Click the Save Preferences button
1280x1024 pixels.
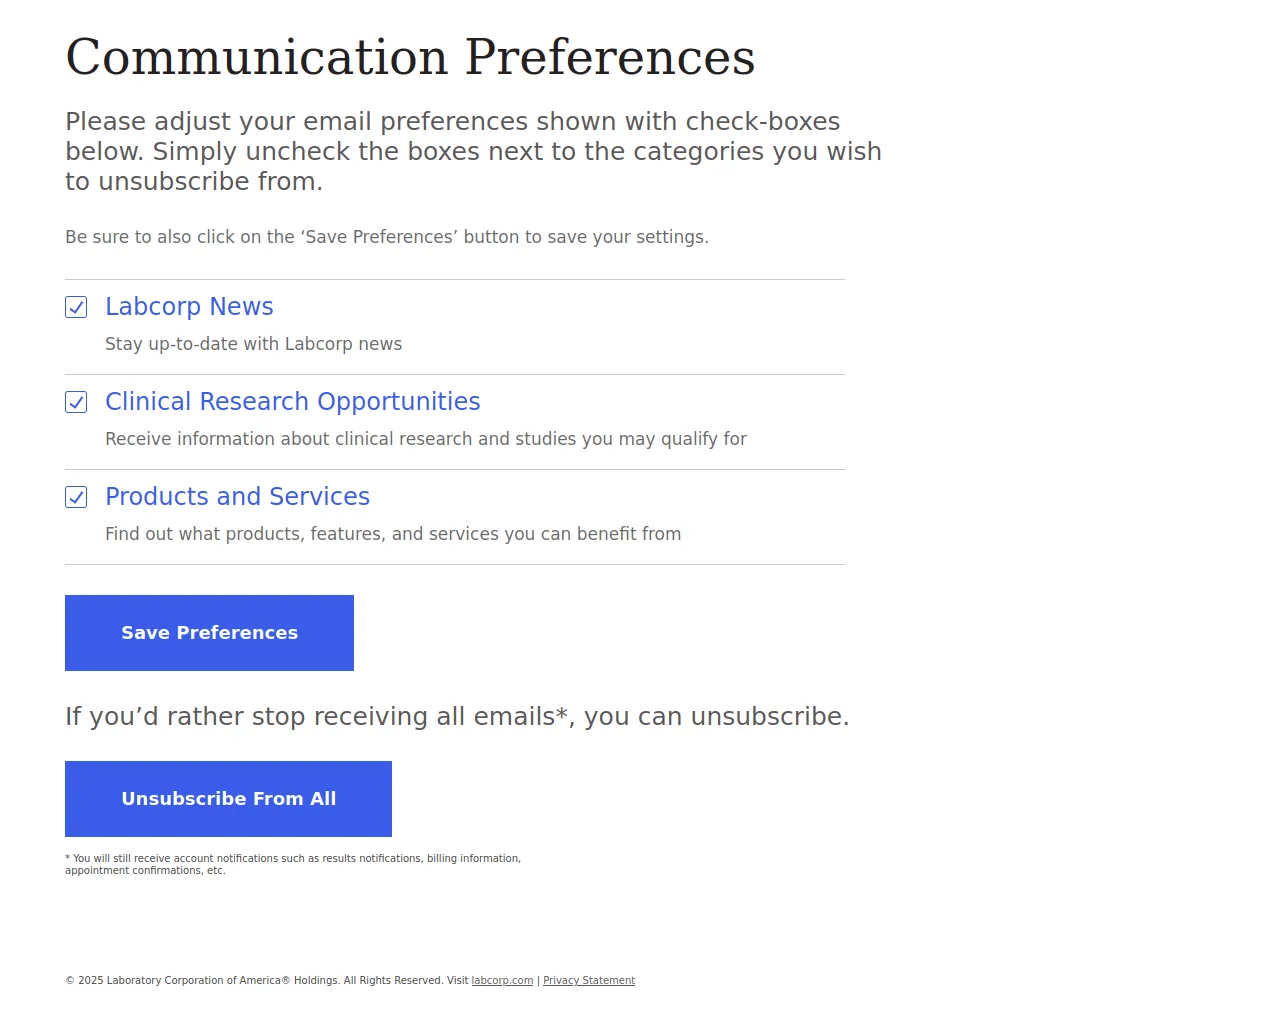(x=209, y=633)
